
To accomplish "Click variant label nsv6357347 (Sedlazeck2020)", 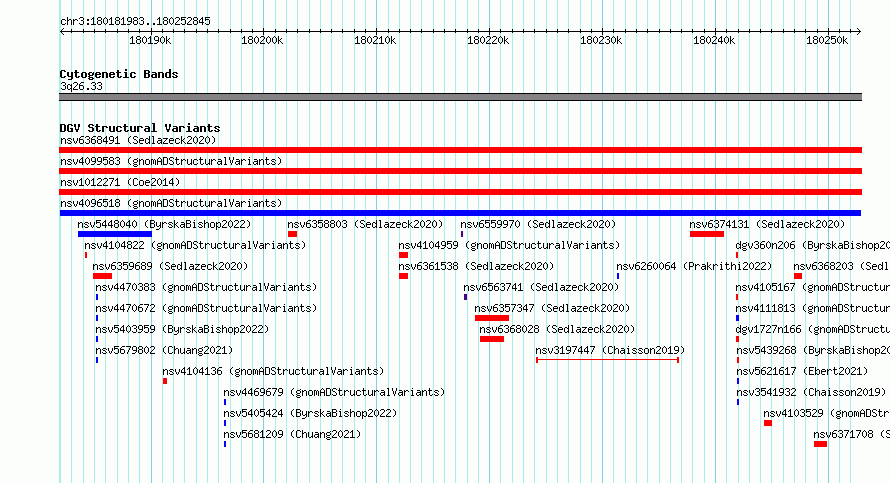I will point(552,308).
